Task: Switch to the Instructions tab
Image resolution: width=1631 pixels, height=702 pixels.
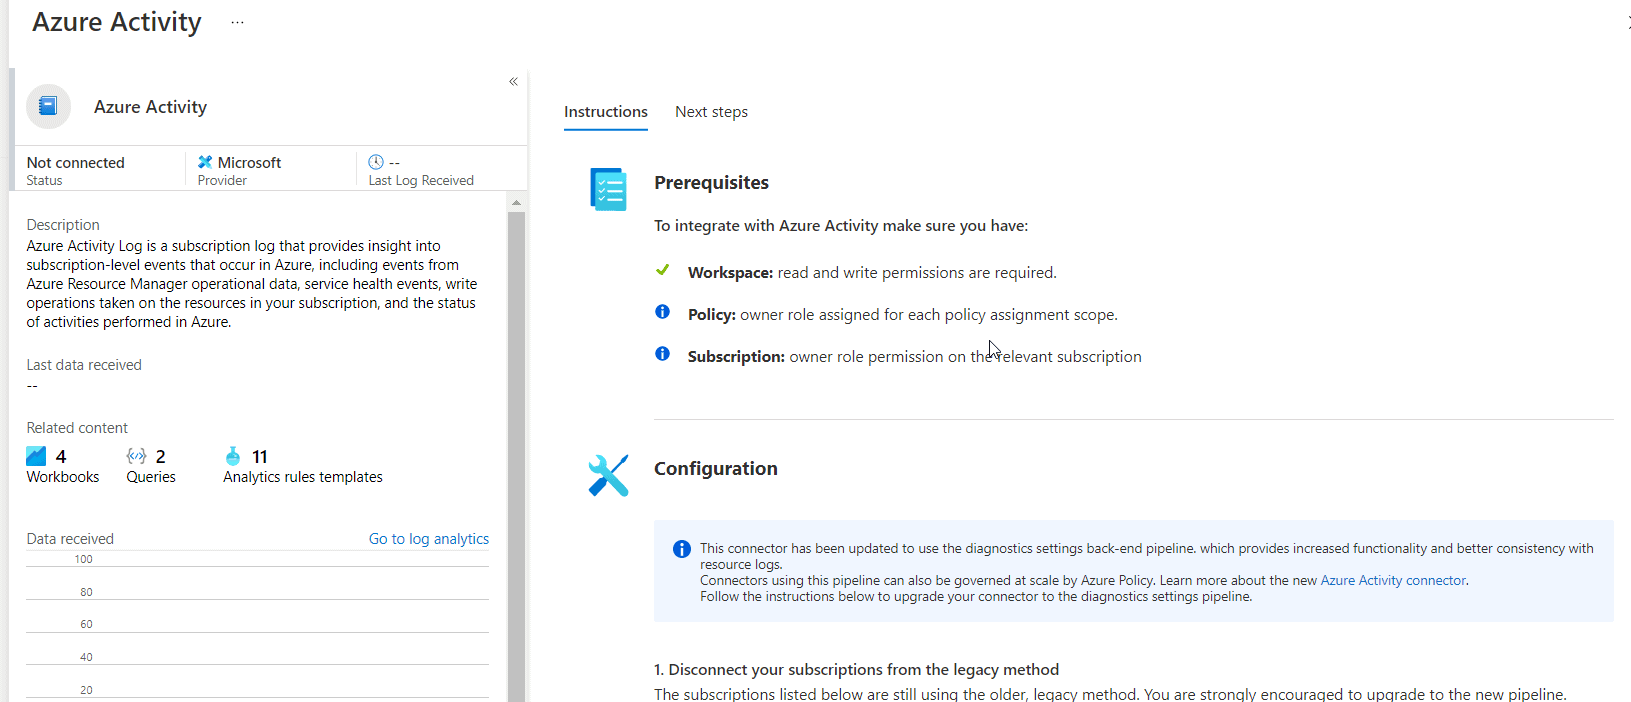Action: (605, 112)
